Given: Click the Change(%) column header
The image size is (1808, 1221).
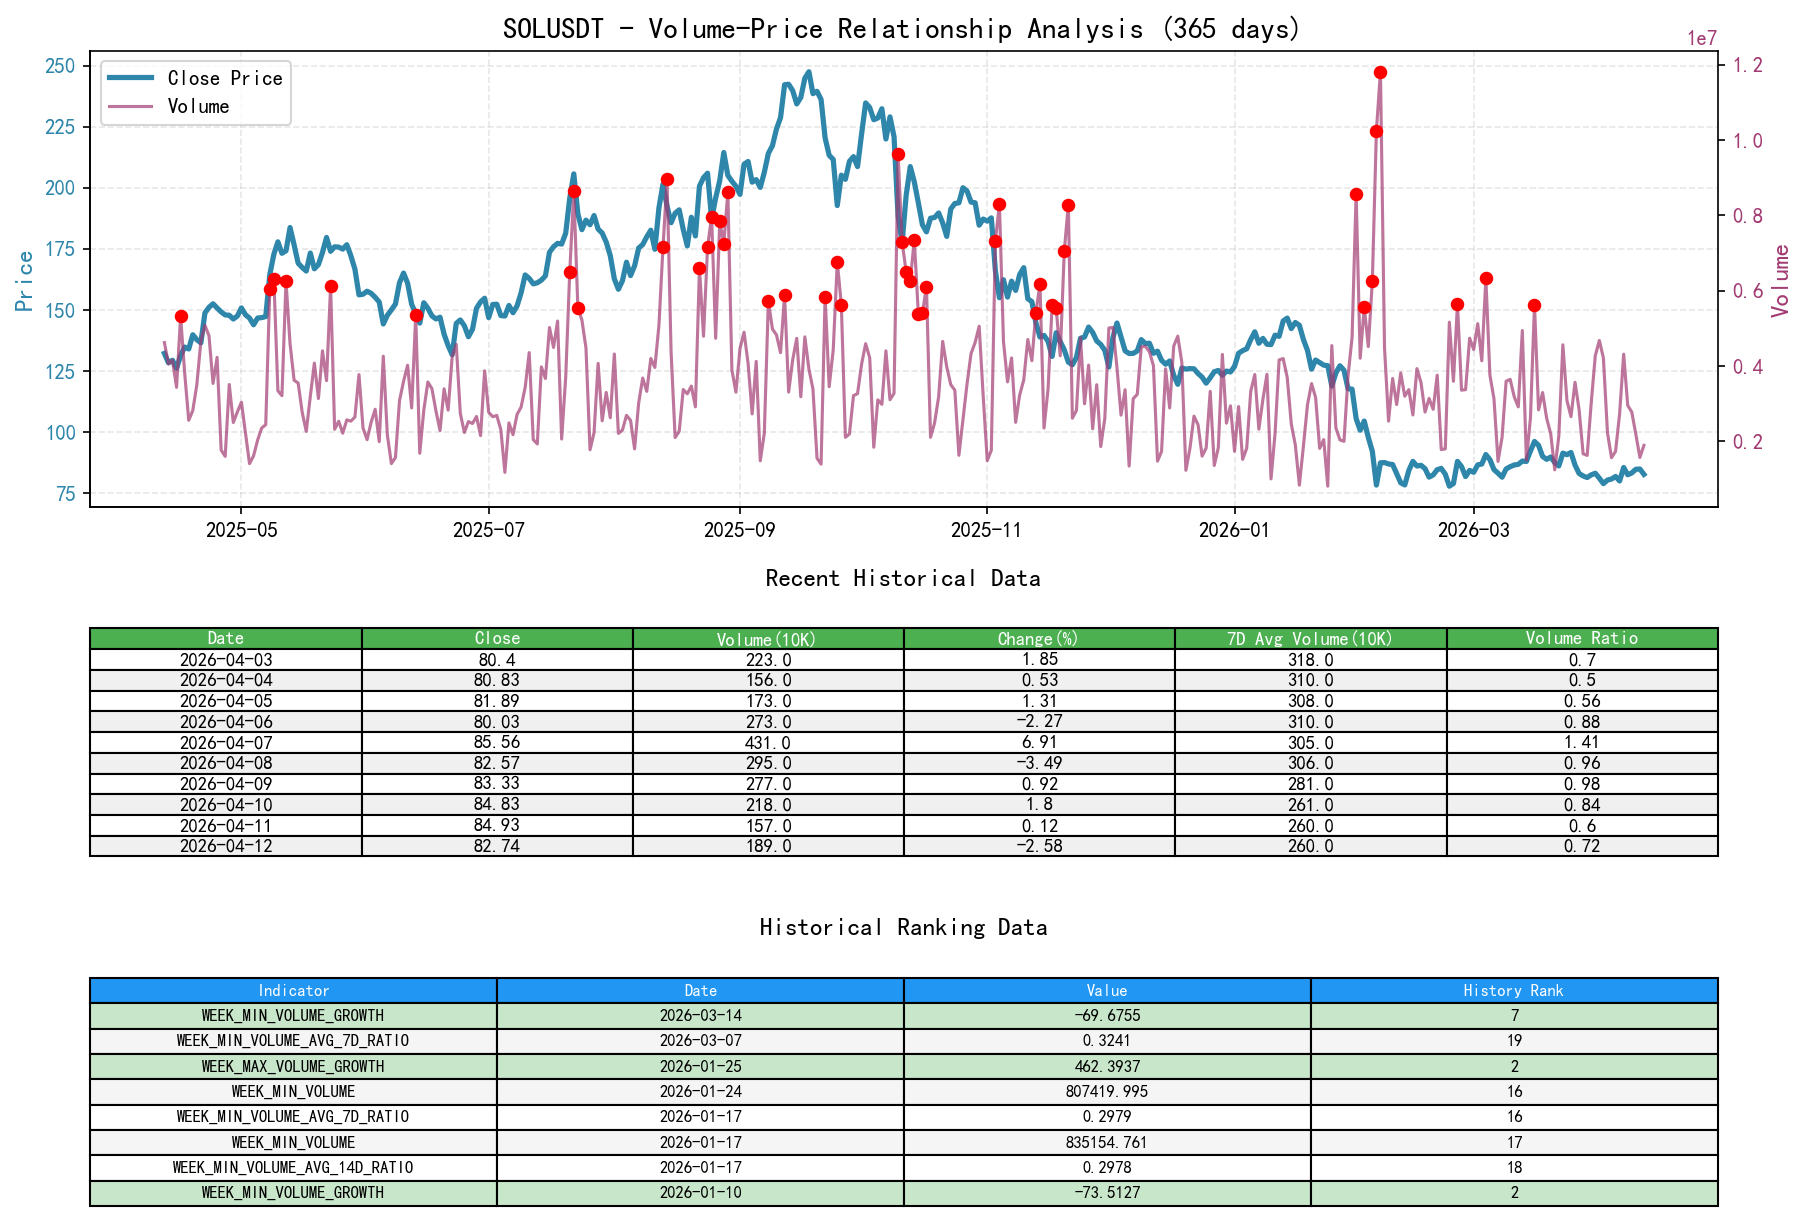Looking at the screenshot, I should [x=1039, y=638].
